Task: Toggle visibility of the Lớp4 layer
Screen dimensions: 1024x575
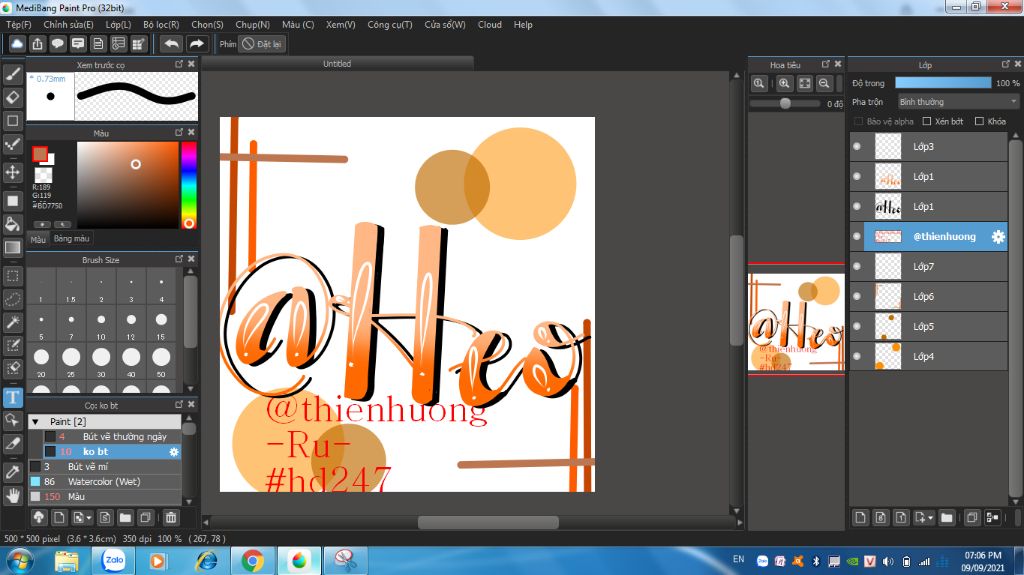Action: (x=857, y=357)
